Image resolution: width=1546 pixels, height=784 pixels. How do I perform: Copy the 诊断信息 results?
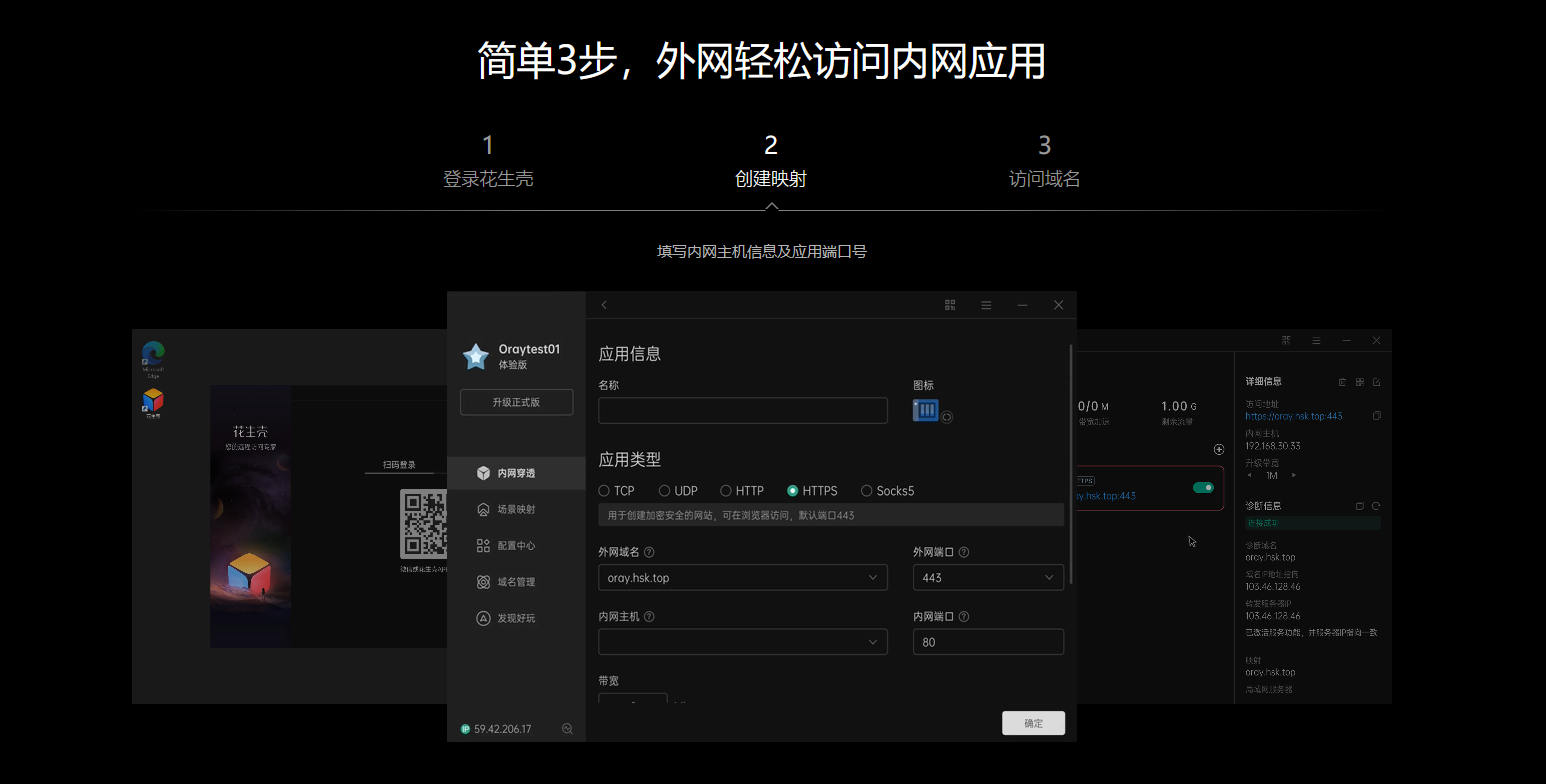(x=1359, y=506)
